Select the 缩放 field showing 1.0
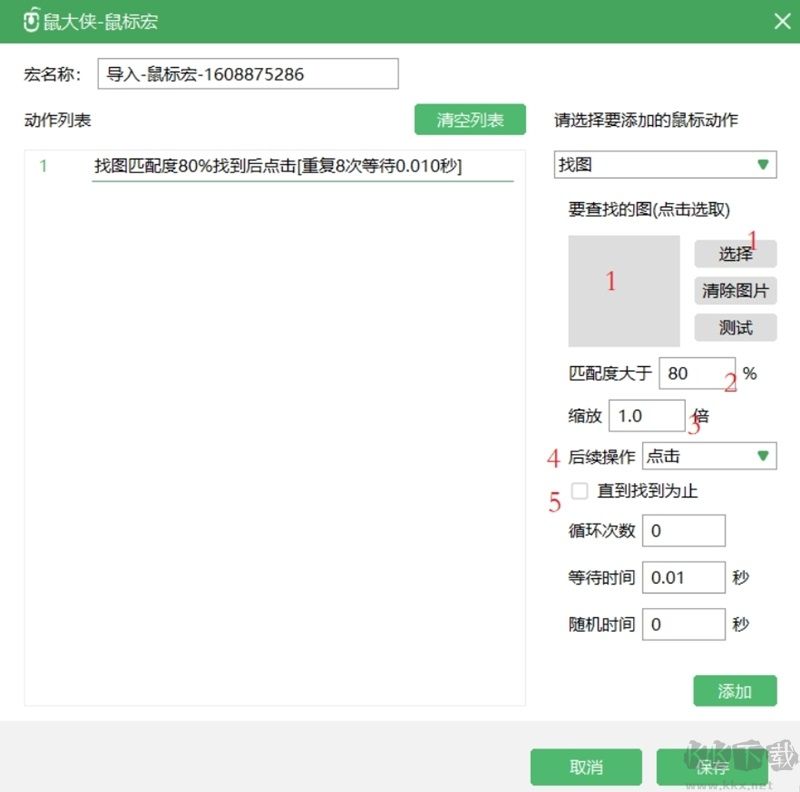 click(646, 415)
